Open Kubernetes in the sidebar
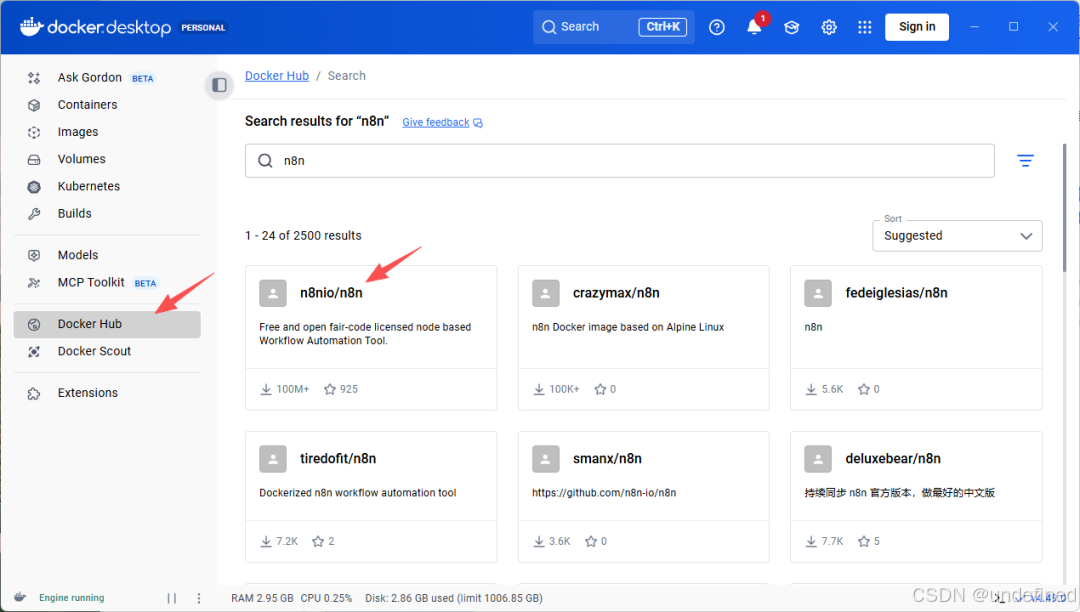 107,186
